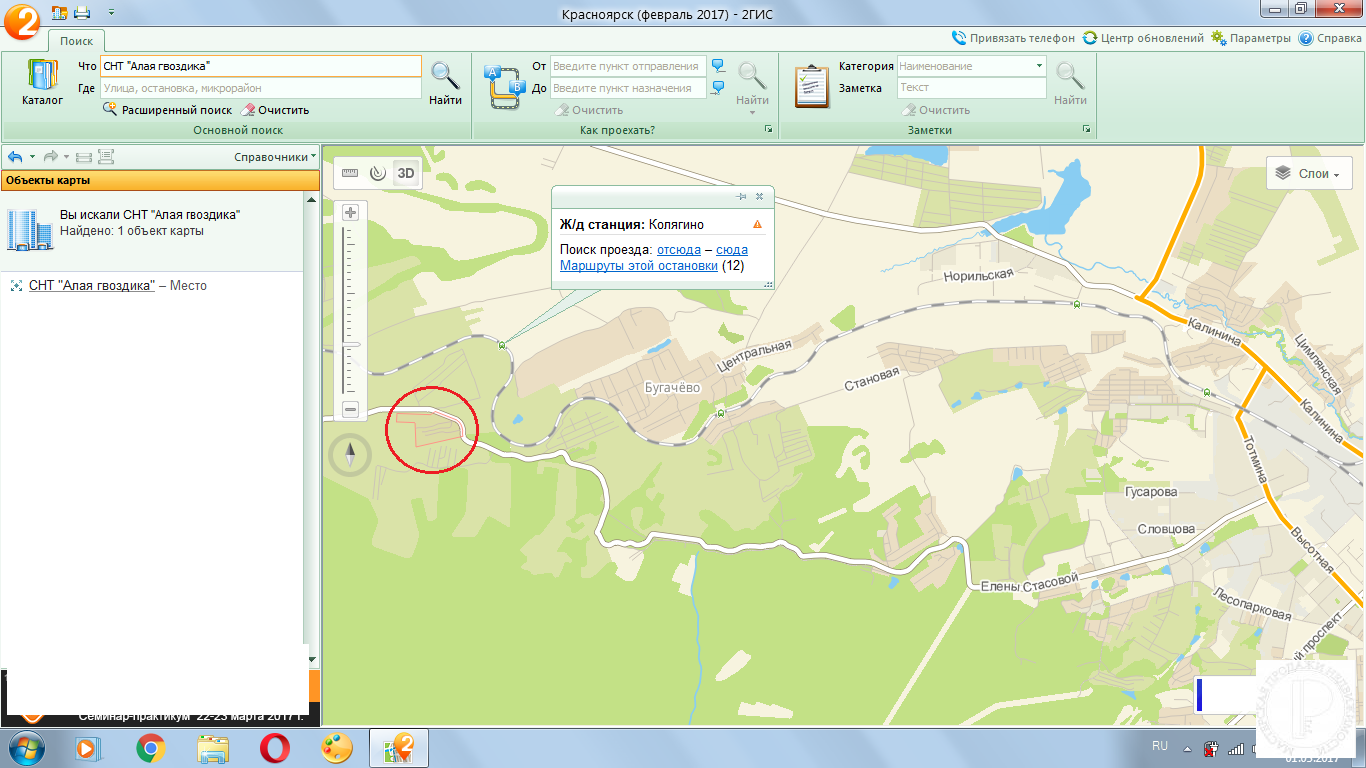The image size is (1366, 768).
Task: Open the Слои layers dropdown
Action: click(x=1309, y=174)
